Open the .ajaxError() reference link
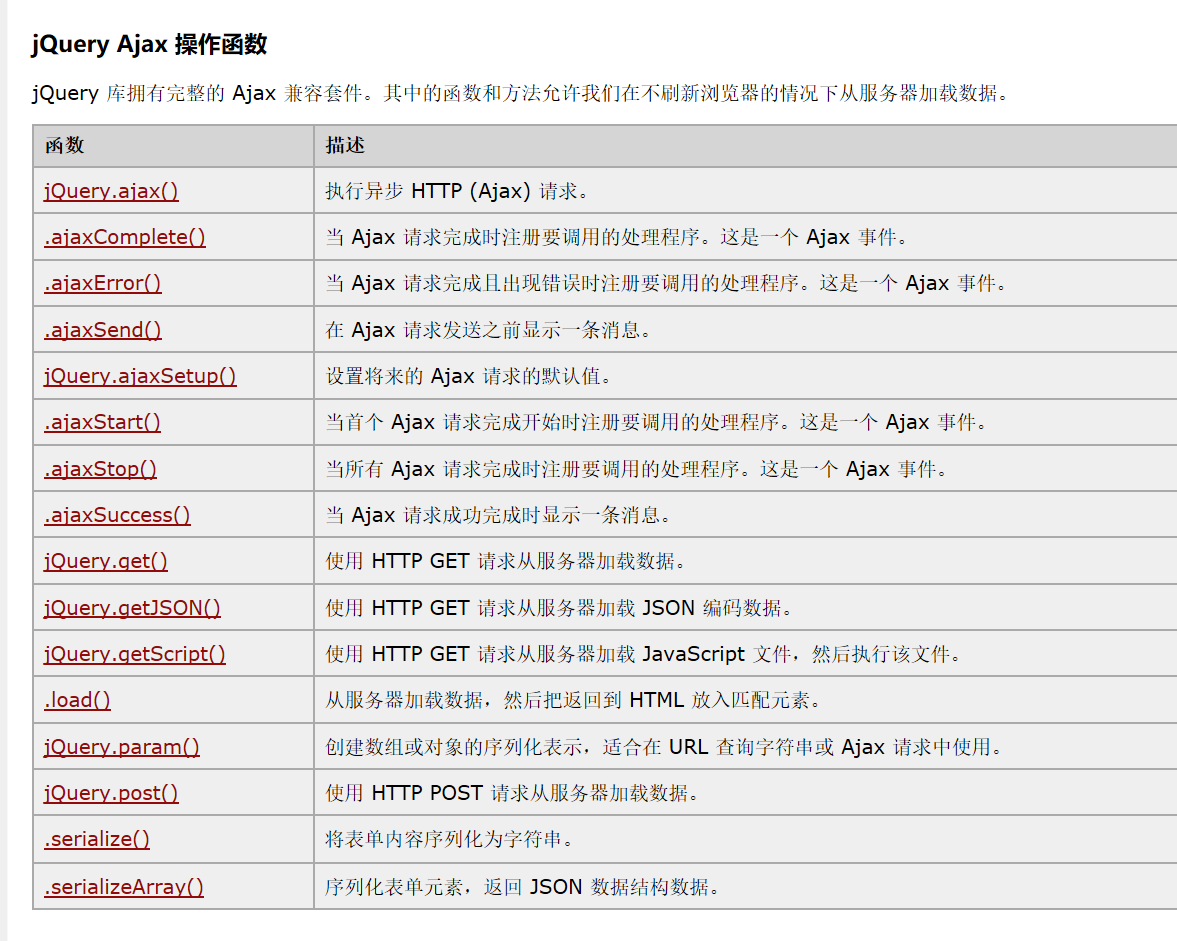Viewport: 1177px width, 941px height. [x=103, y=283]
